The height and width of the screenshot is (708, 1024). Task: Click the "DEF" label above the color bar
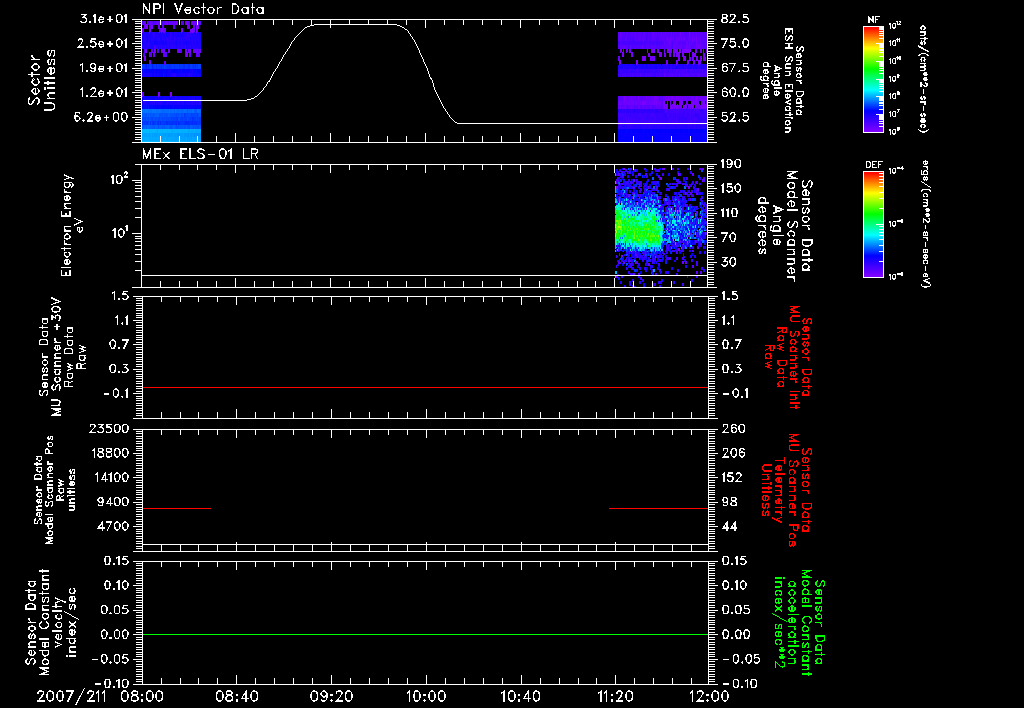(873, 165)
